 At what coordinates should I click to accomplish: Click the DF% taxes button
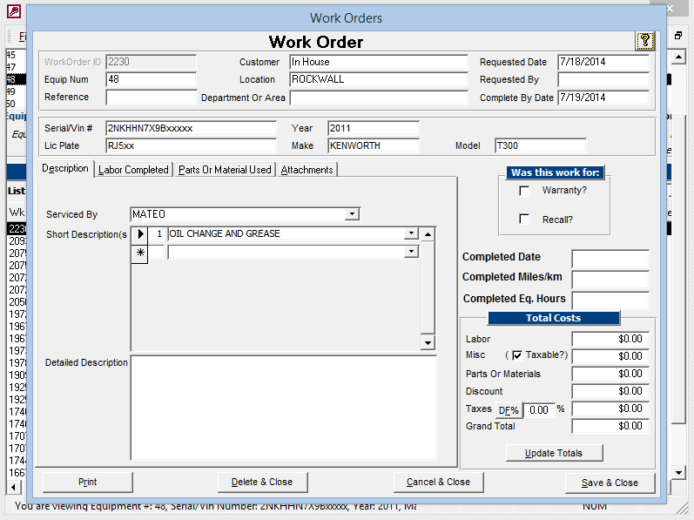[509, 410]
